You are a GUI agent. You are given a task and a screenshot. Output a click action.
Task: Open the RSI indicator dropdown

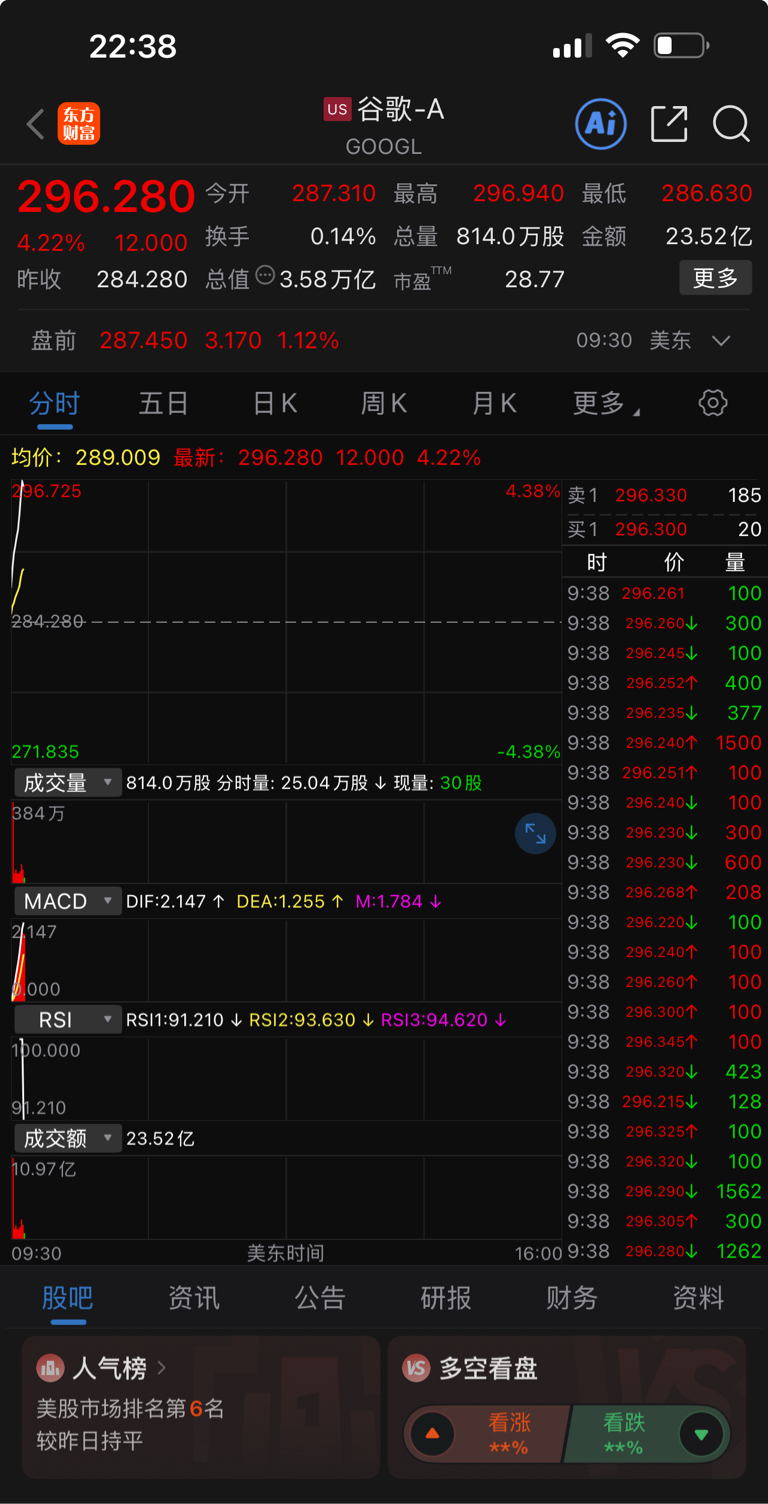pos(68,1020)
